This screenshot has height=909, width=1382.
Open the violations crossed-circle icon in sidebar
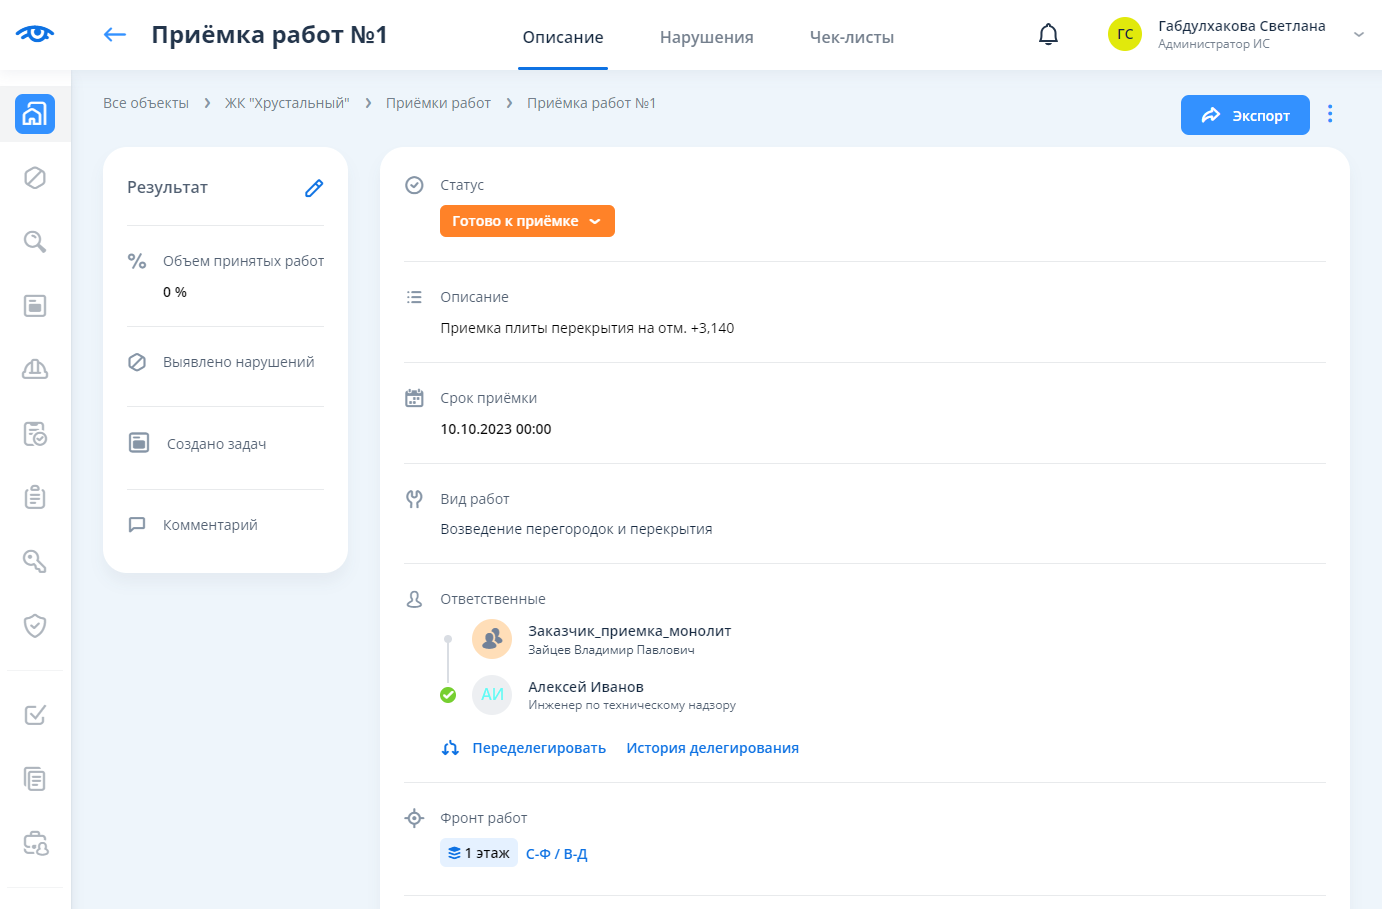tap(35, 178)
